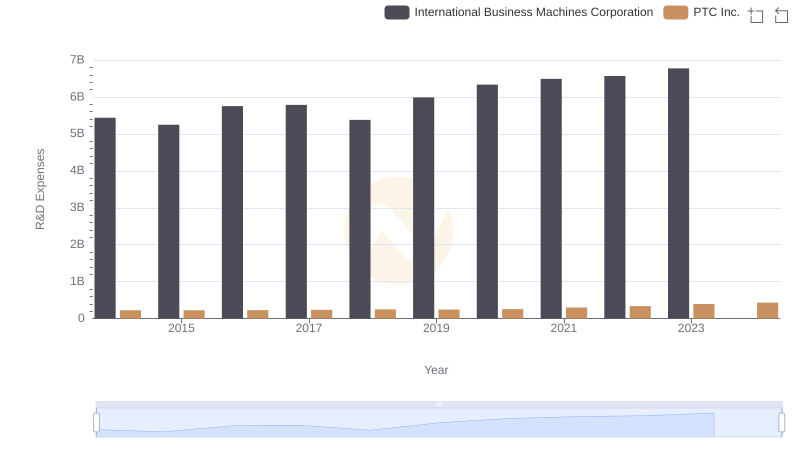
Task: Click the '2023' x-axis label
Action: pos(691,328)
